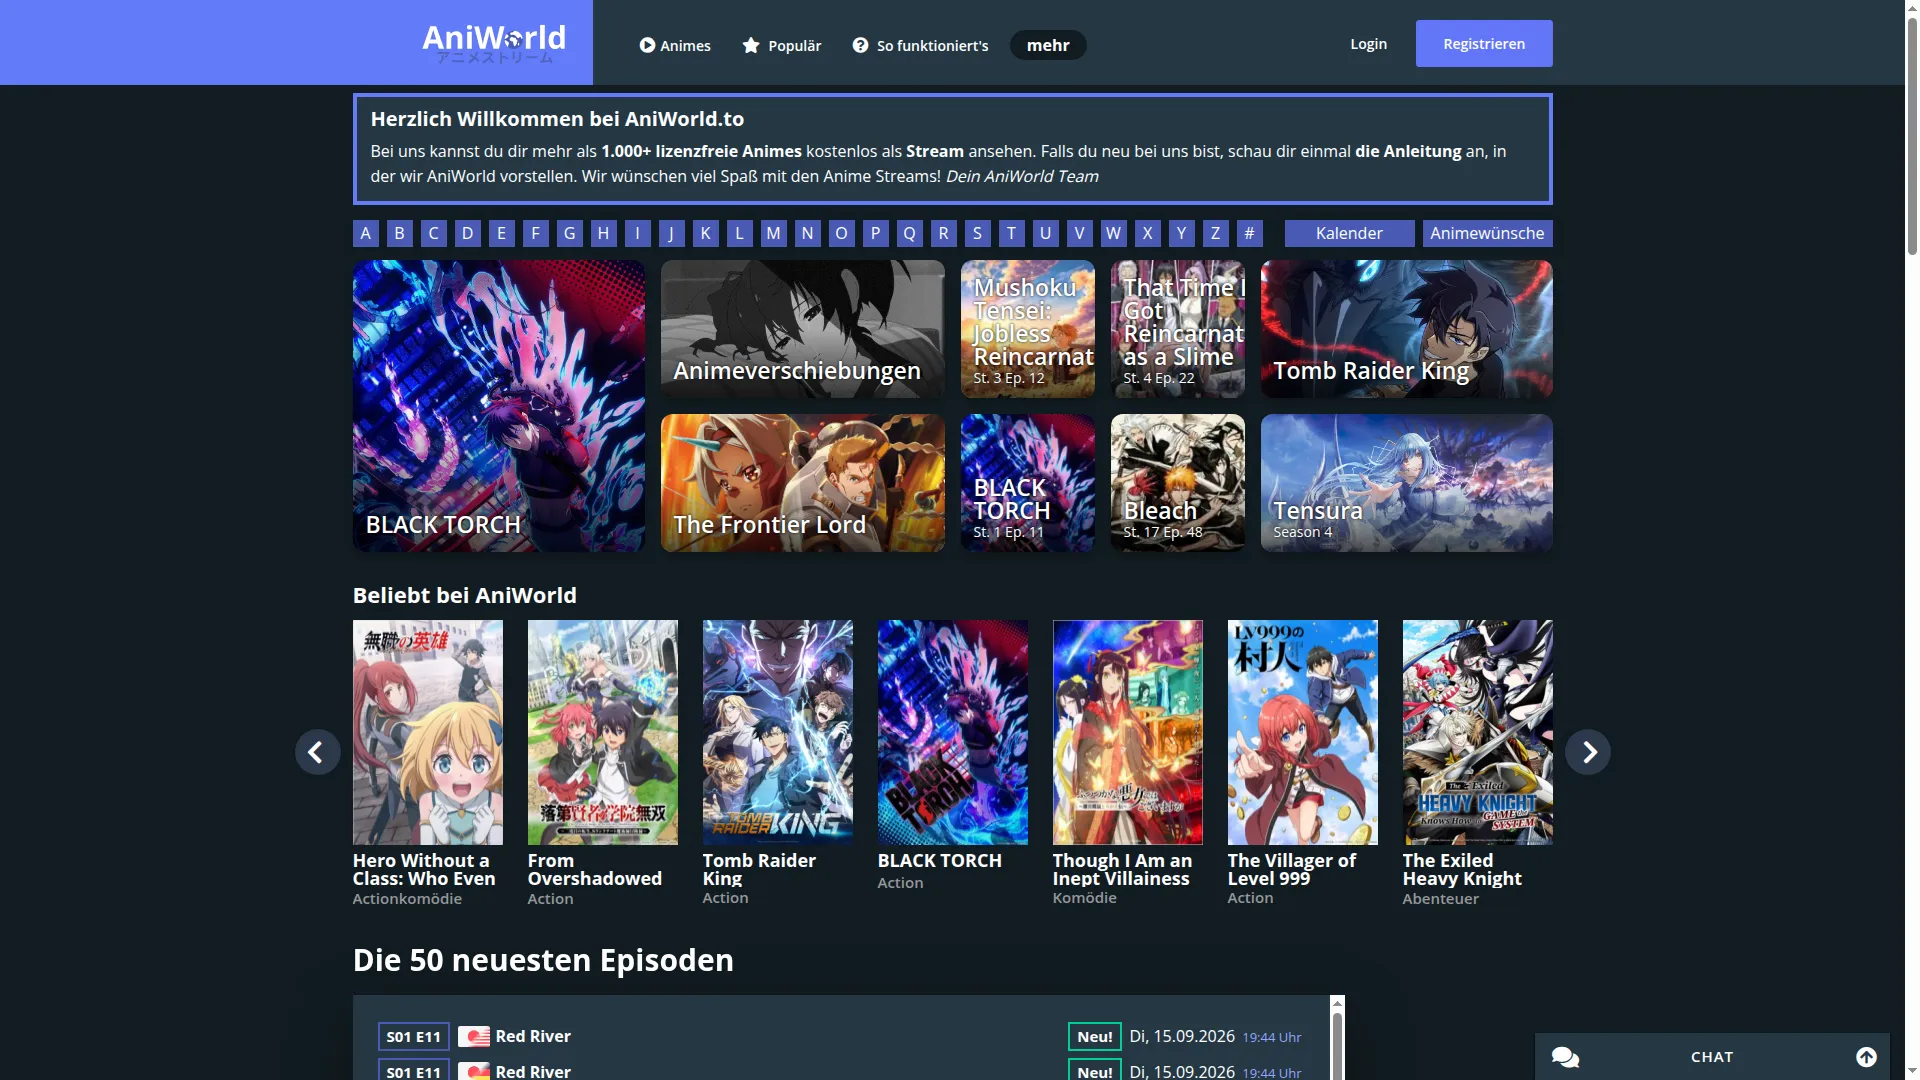Pick letter W in alphabet bar
1920x1080 pixels.
[1114, 233]
